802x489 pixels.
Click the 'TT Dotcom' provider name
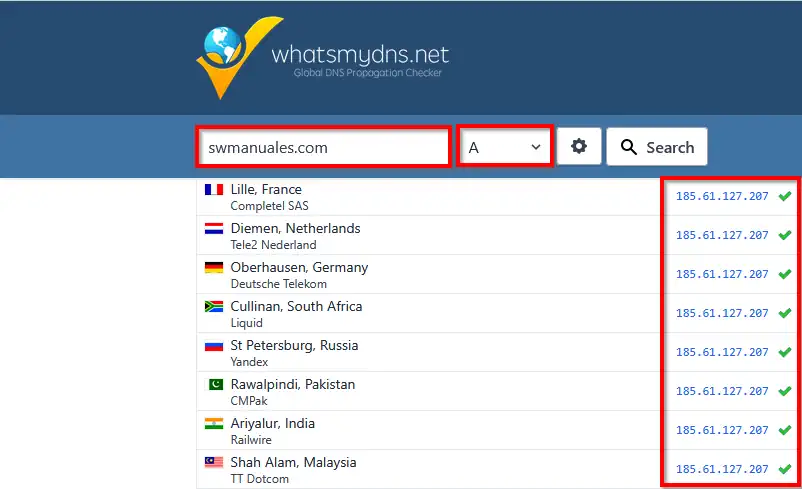[x=259, y=479]
